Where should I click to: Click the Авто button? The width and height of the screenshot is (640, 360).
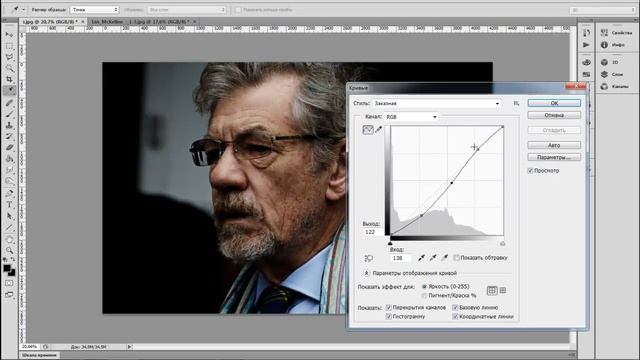pos(554,145)
